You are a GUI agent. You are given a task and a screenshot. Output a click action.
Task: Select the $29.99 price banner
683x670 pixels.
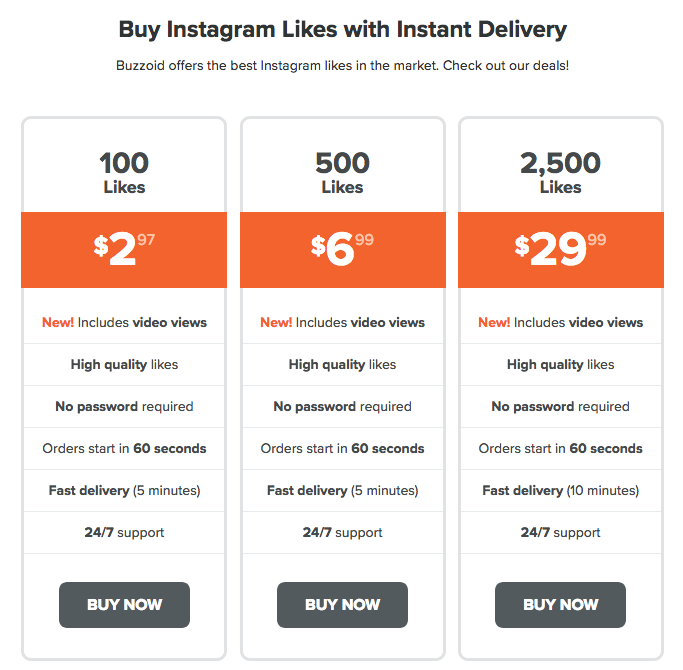click(561, 250)
